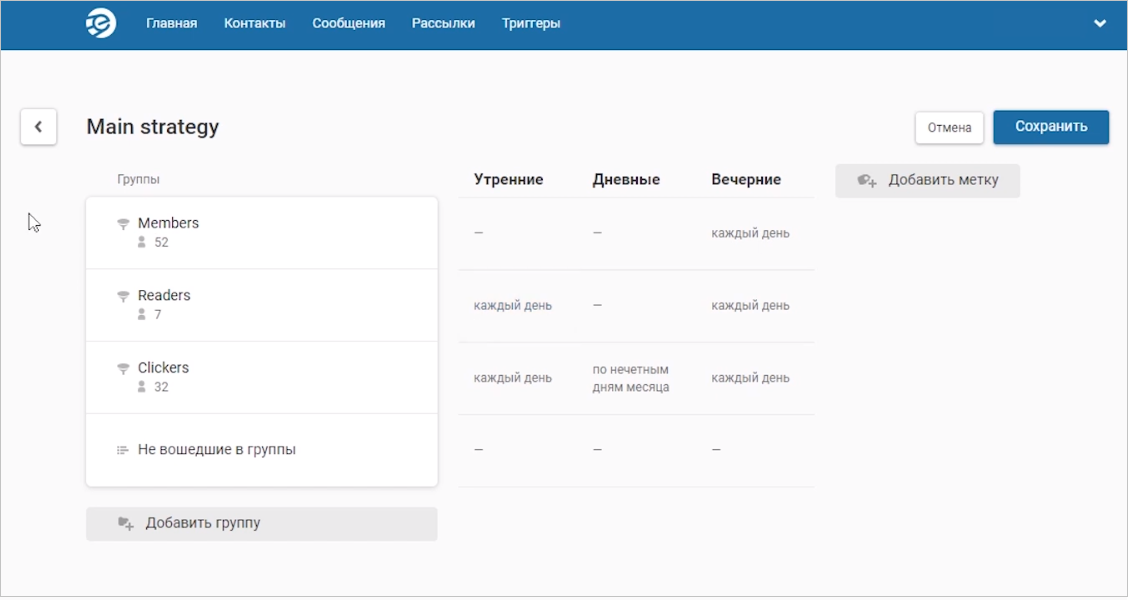Click the person icon under Clickers
Viewport: 1128px width, 600px height.
pyautogui.click(x=142, y=387)
